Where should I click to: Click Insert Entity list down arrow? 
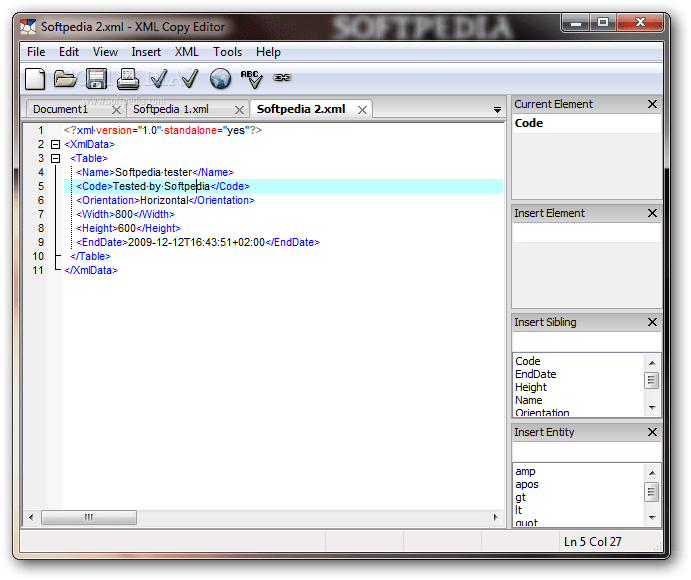[x=652, y=517]
